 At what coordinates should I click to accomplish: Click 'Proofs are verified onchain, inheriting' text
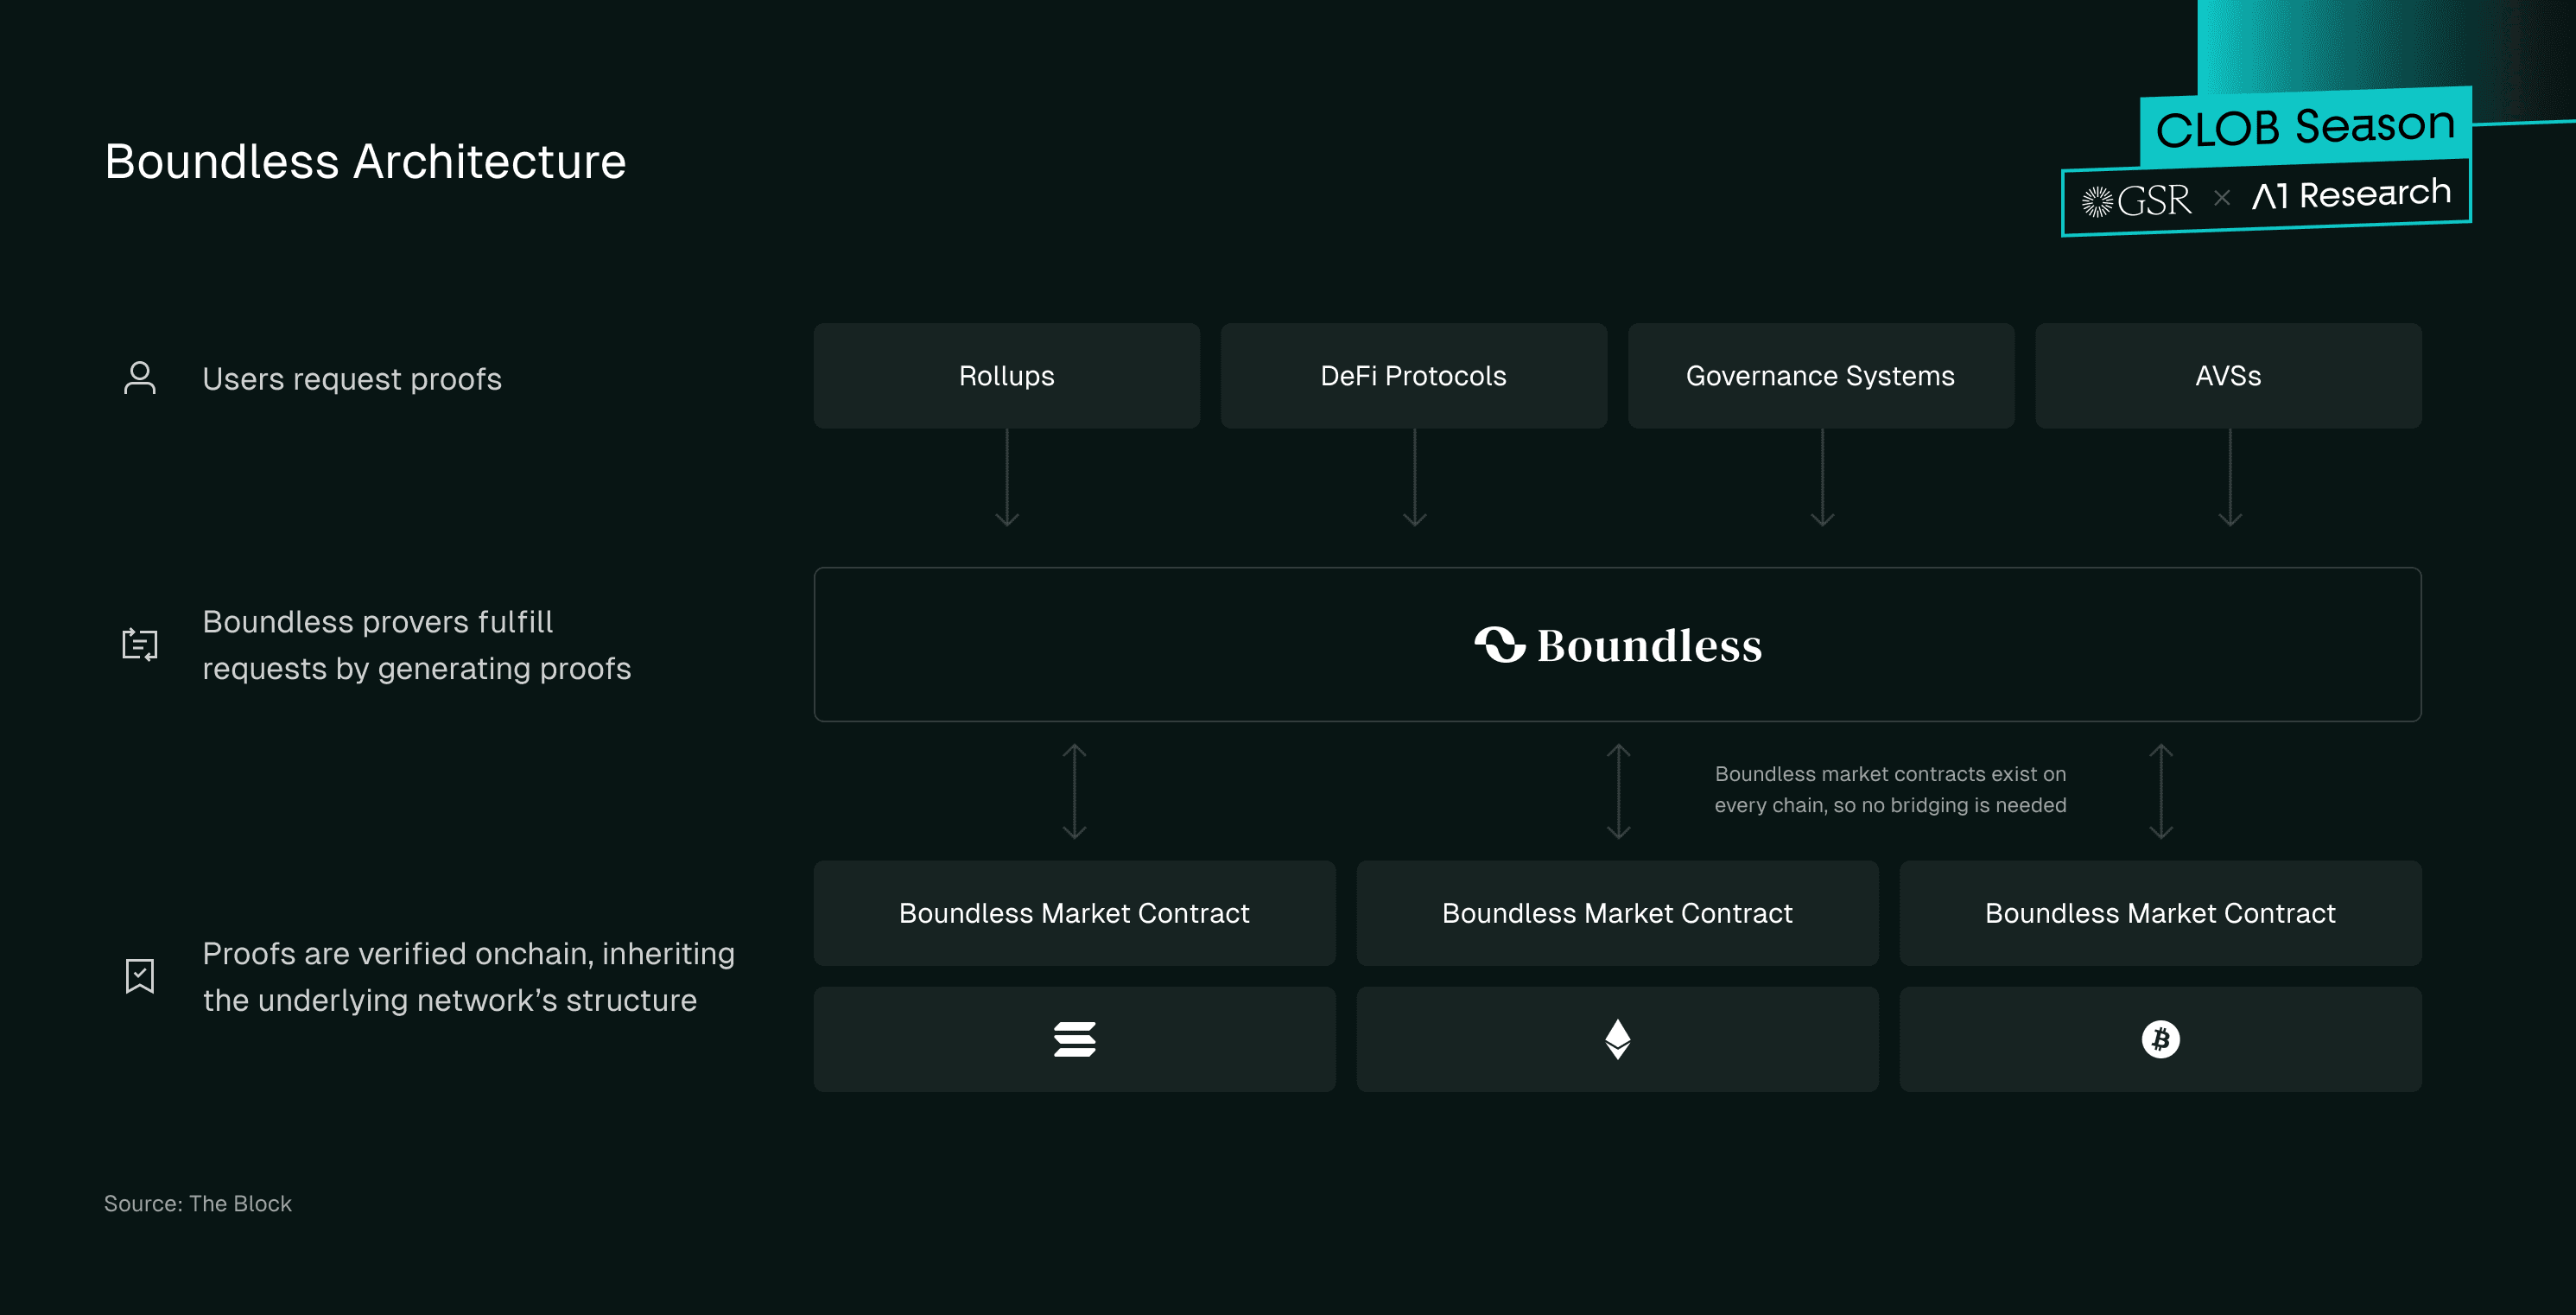(468, 954)
